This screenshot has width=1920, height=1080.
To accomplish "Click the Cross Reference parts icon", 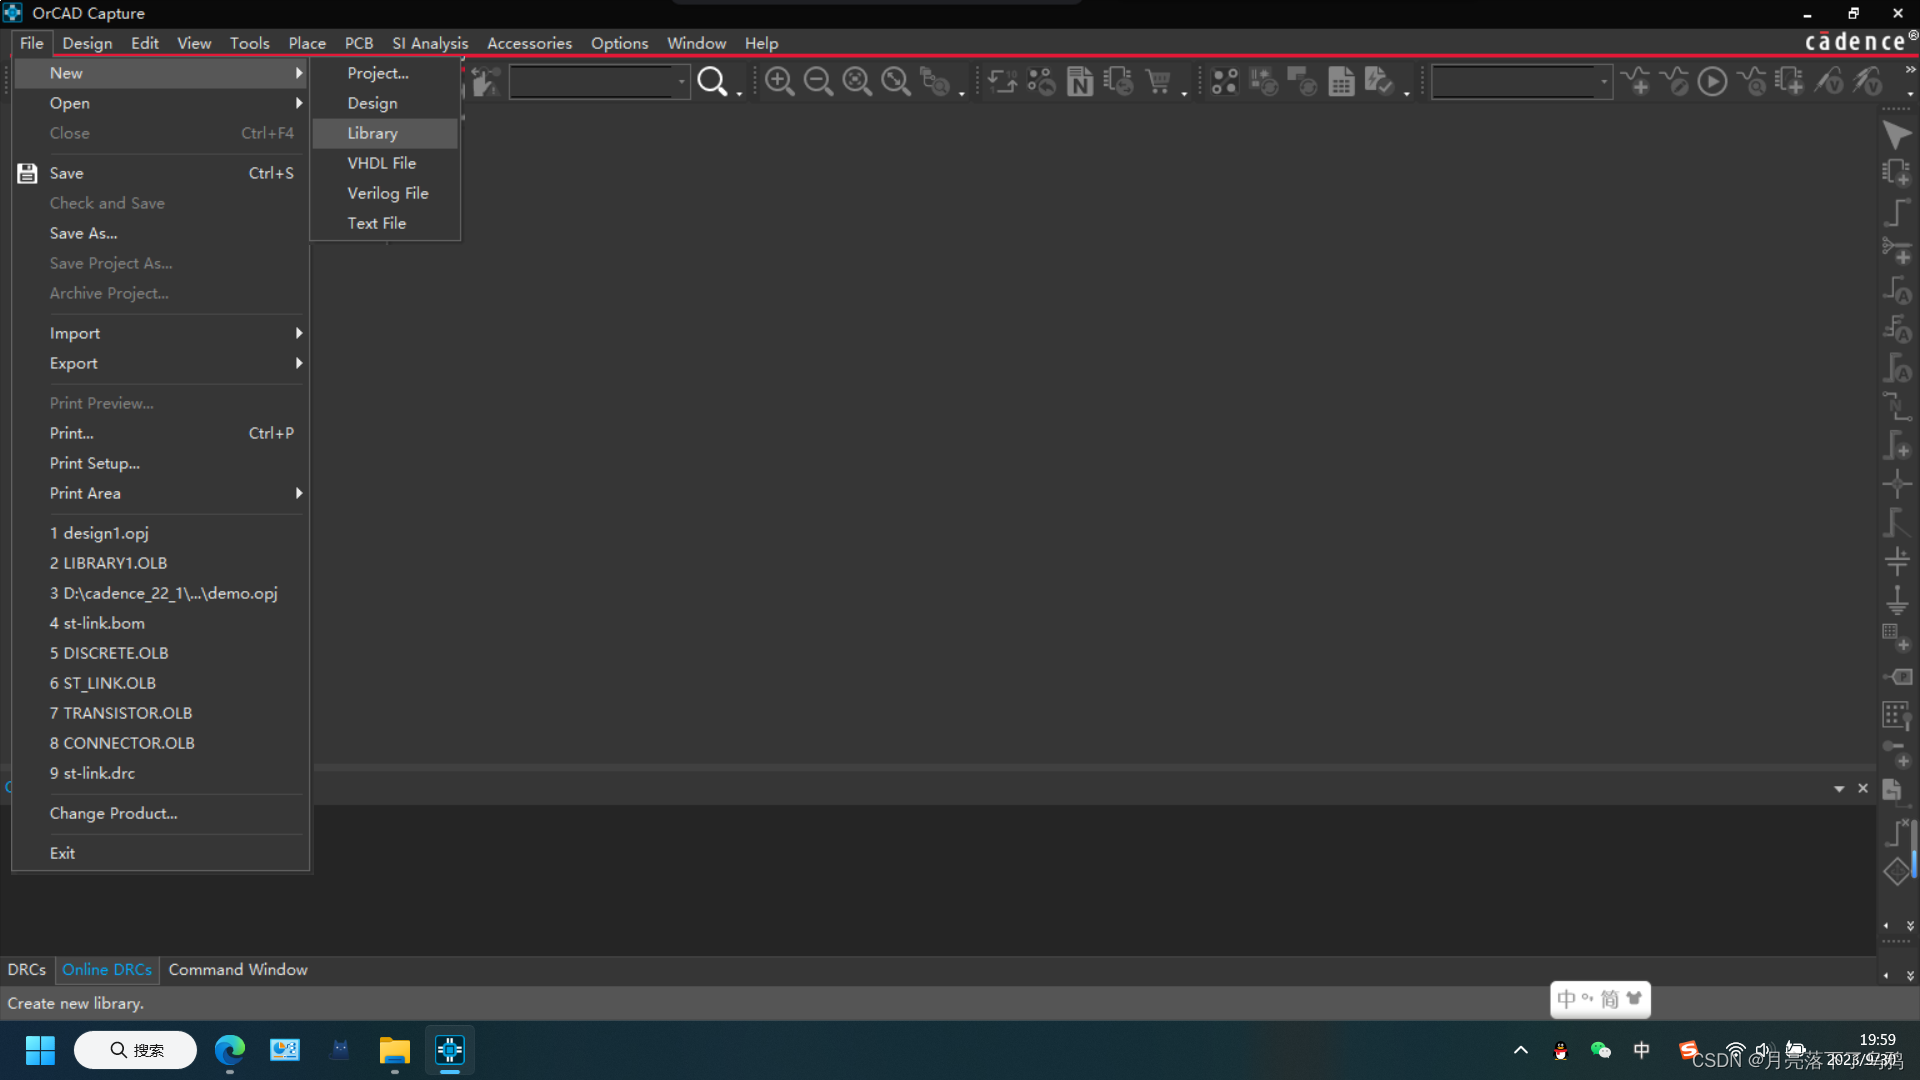I will click(x=1119, y=81).
